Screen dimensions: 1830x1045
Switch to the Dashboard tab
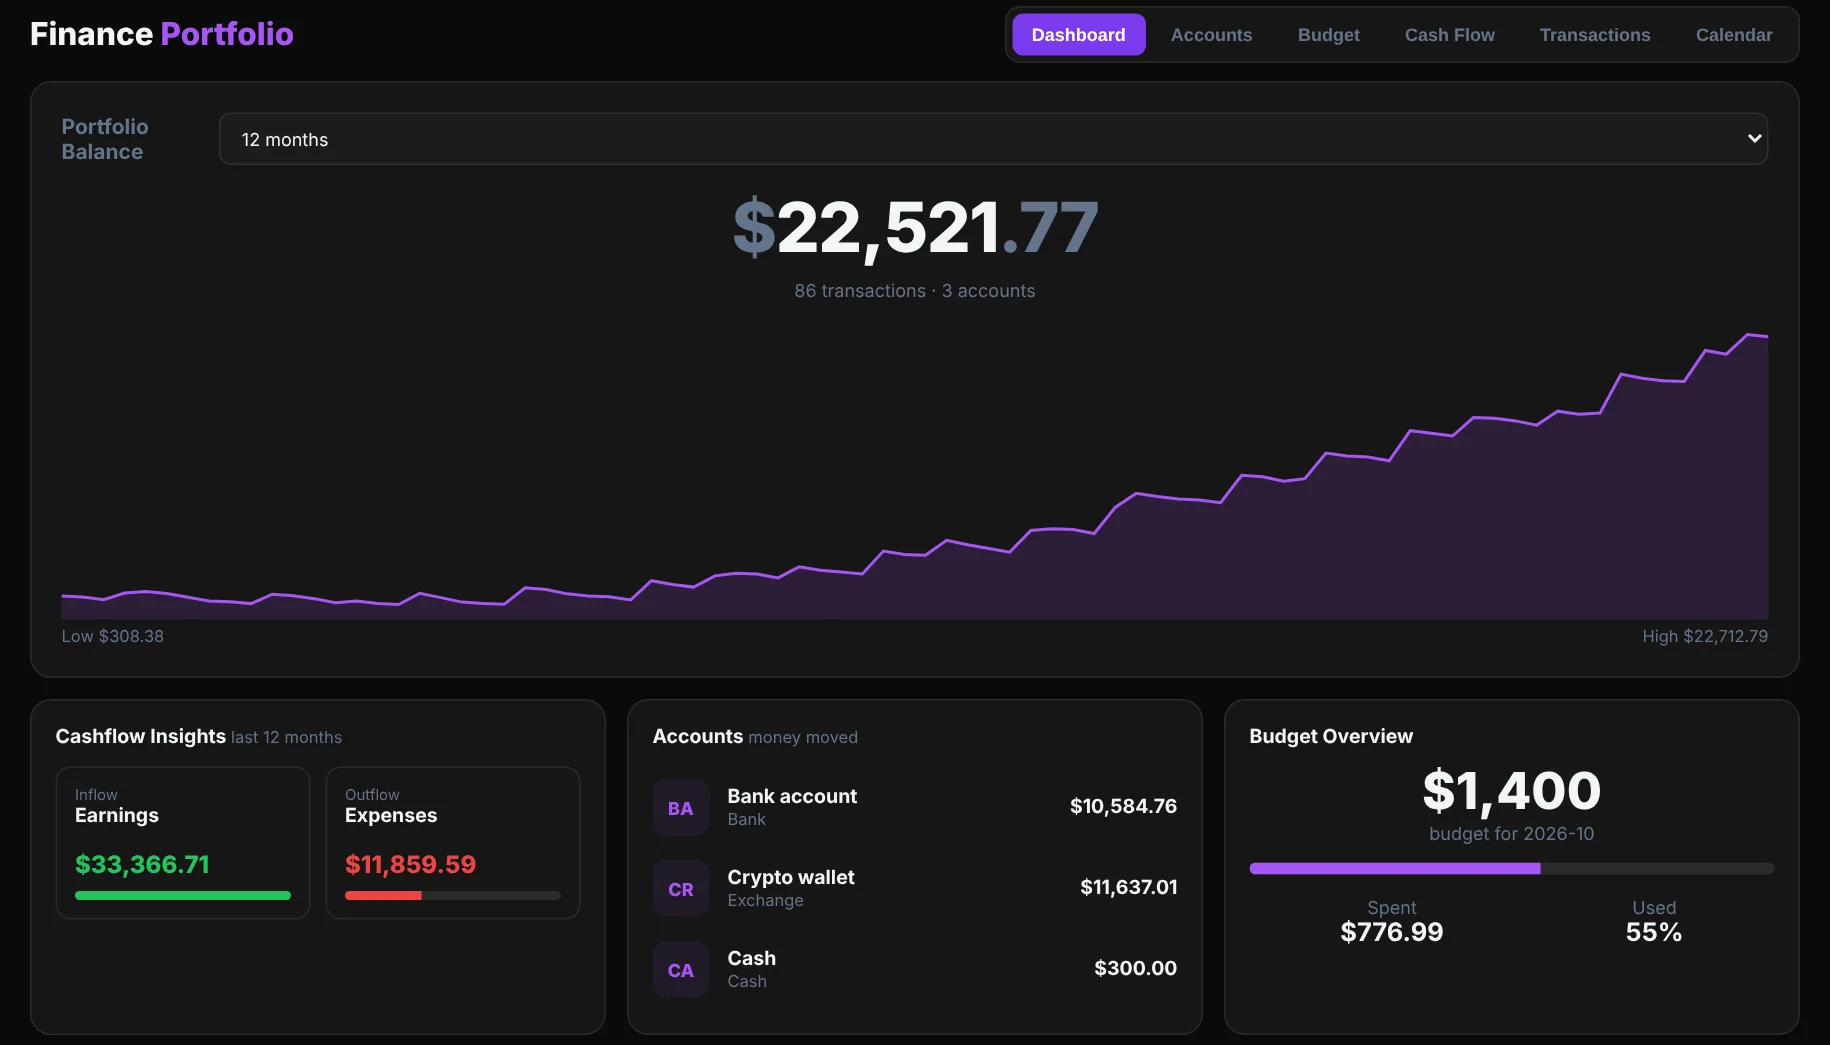[1078, 35]
